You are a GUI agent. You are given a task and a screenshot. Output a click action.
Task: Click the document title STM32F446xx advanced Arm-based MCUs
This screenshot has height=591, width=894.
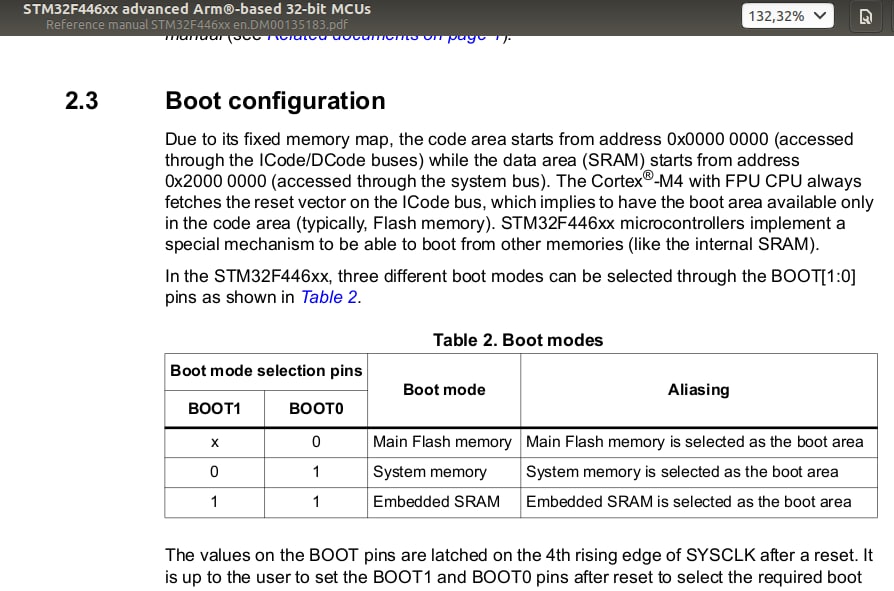point(197,9)
